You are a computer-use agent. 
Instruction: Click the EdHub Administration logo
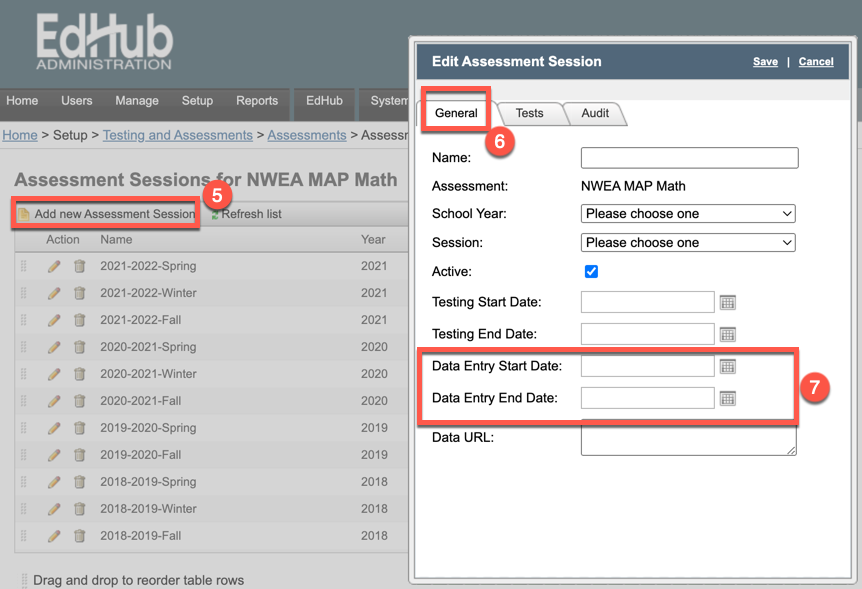[x=104, y=42]
